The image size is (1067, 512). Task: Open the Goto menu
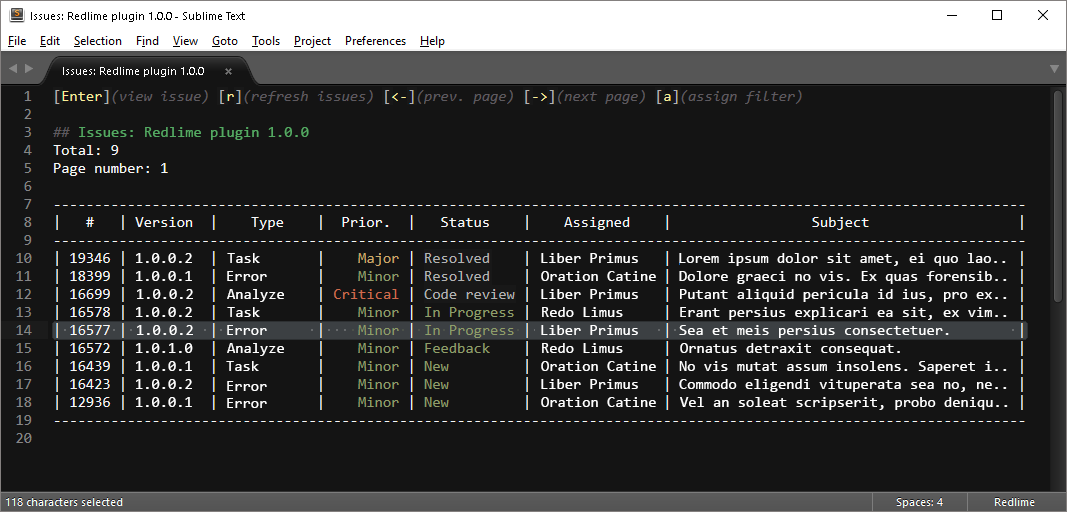tap(225, 41)
